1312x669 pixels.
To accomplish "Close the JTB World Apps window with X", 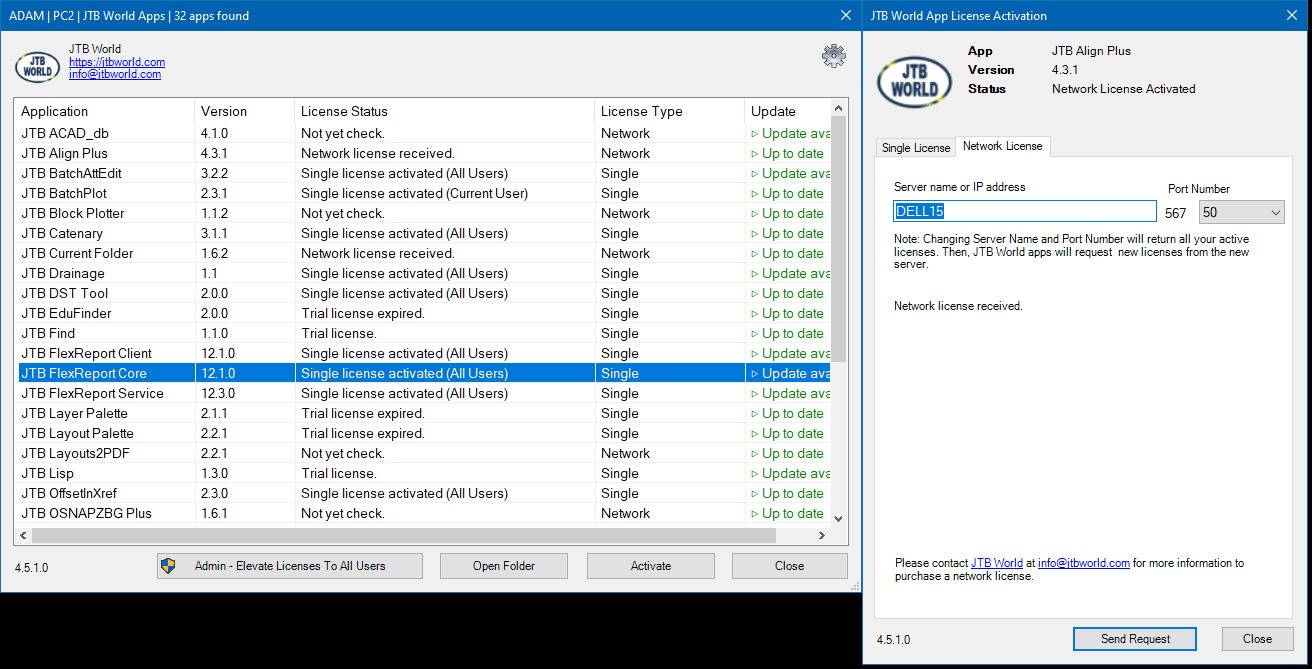I will click(845, 15).
